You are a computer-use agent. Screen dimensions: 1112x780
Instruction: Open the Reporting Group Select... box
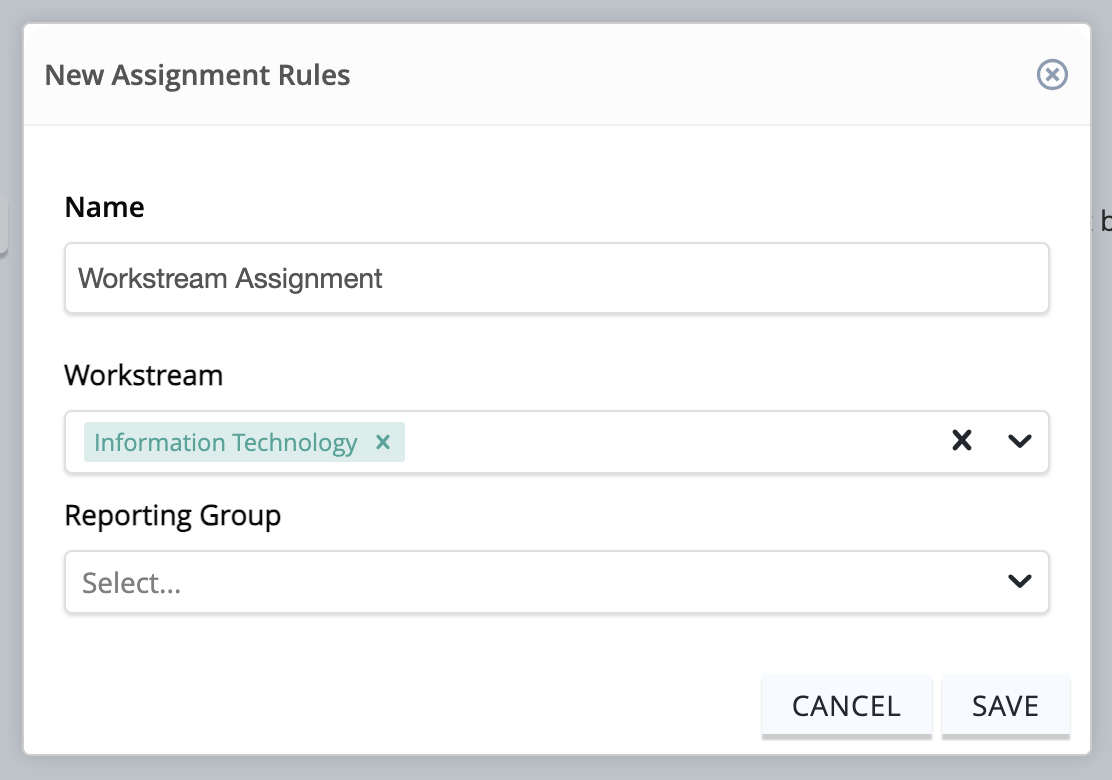click(556, 581)
